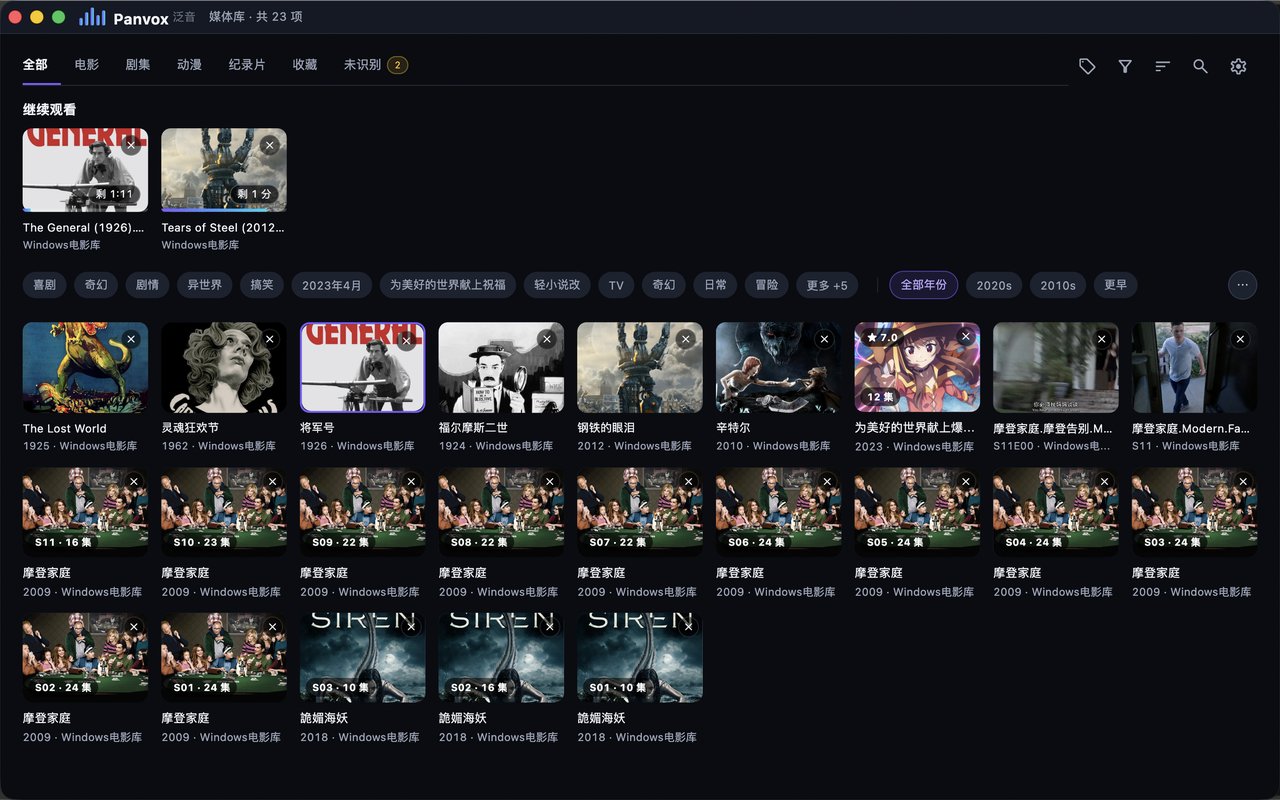The width and height of the screenshot is (1280, 800).
Task: Select the 2020s year filter
Action: point(994,285)
